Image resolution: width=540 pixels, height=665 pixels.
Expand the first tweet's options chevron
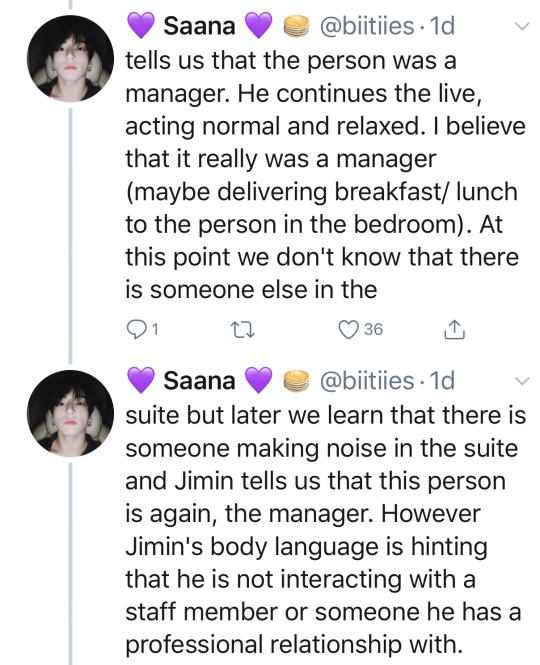point(522,26)
